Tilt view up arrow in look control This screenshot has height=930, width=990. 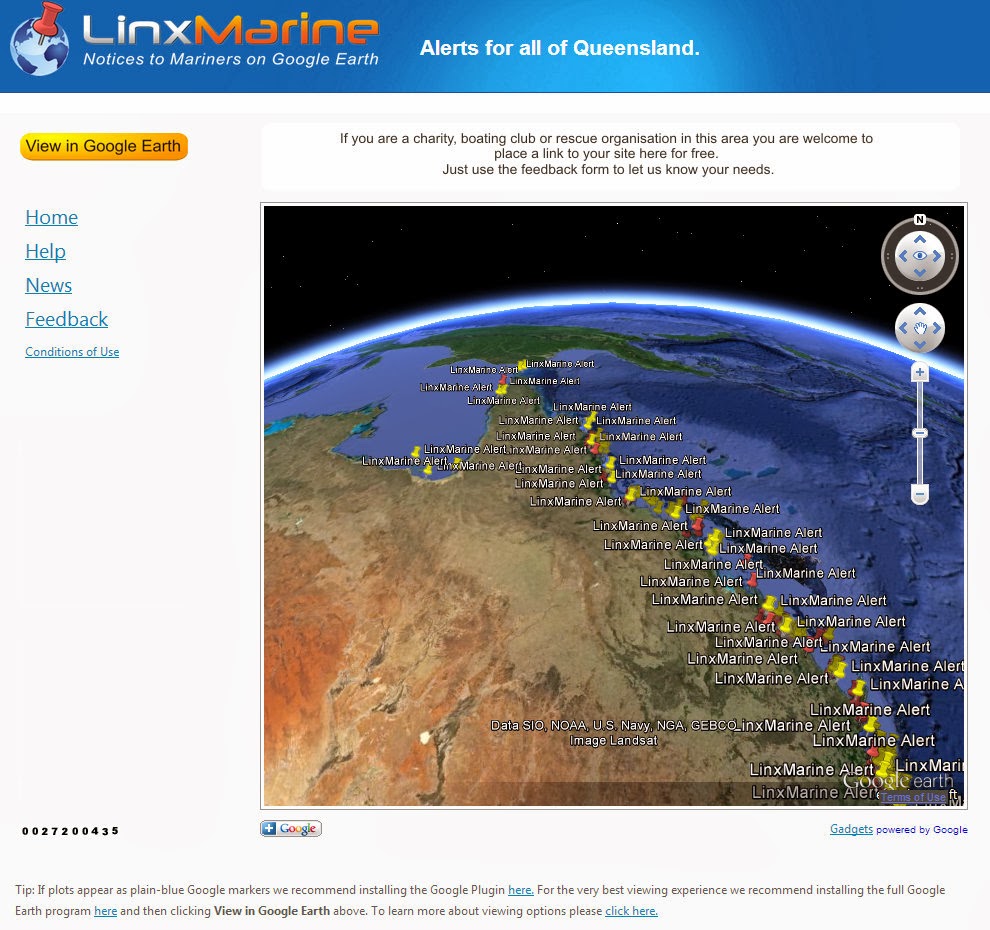coord(919,239)
